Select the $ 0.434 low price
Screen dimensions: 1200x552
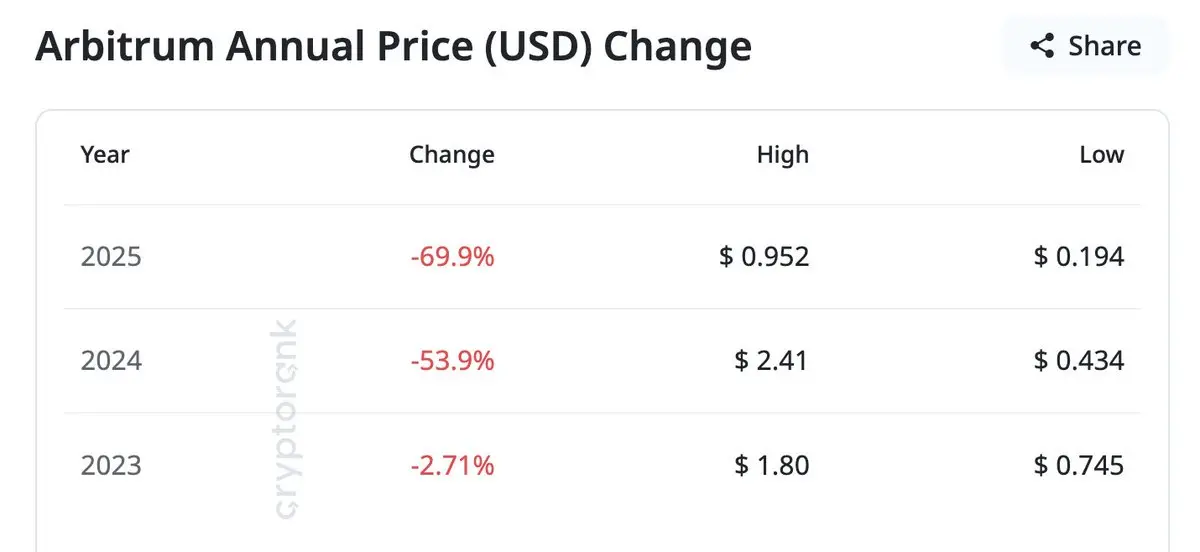point(1079,360)
